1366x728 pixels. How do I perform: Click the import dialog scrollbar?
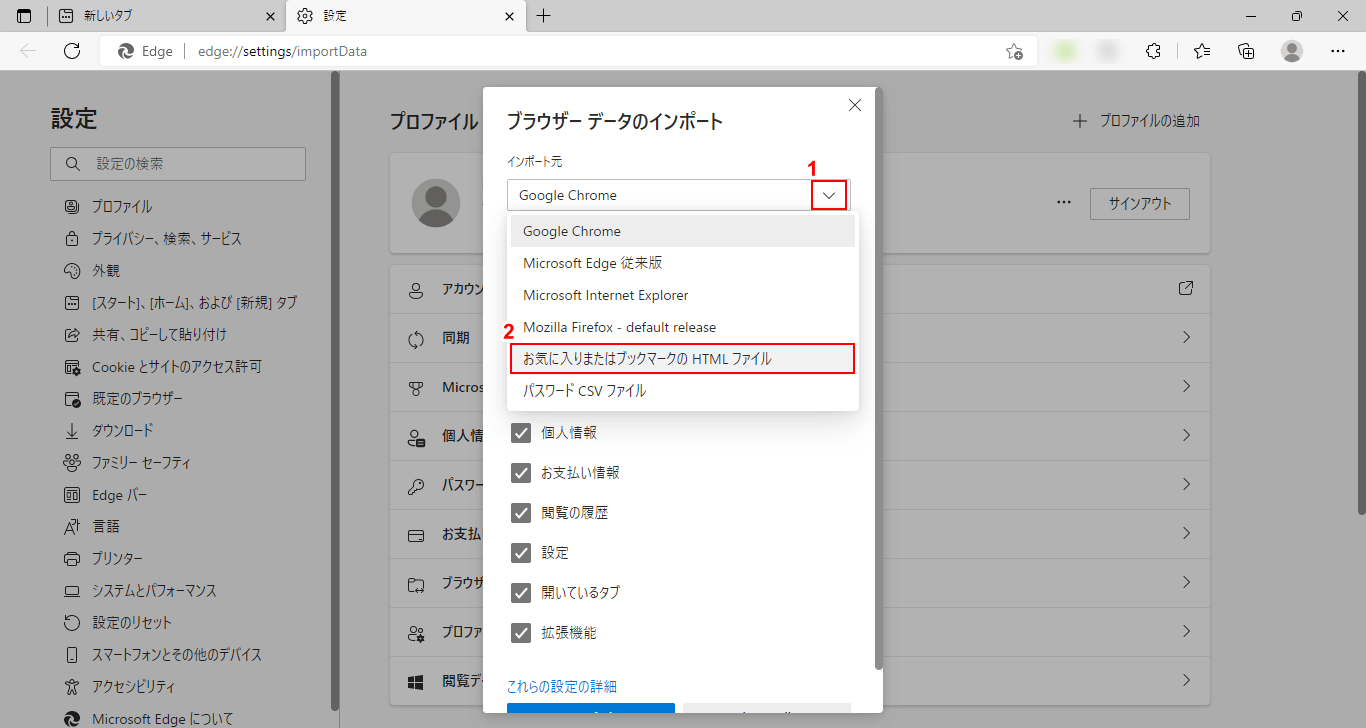(x=879, y=378)
